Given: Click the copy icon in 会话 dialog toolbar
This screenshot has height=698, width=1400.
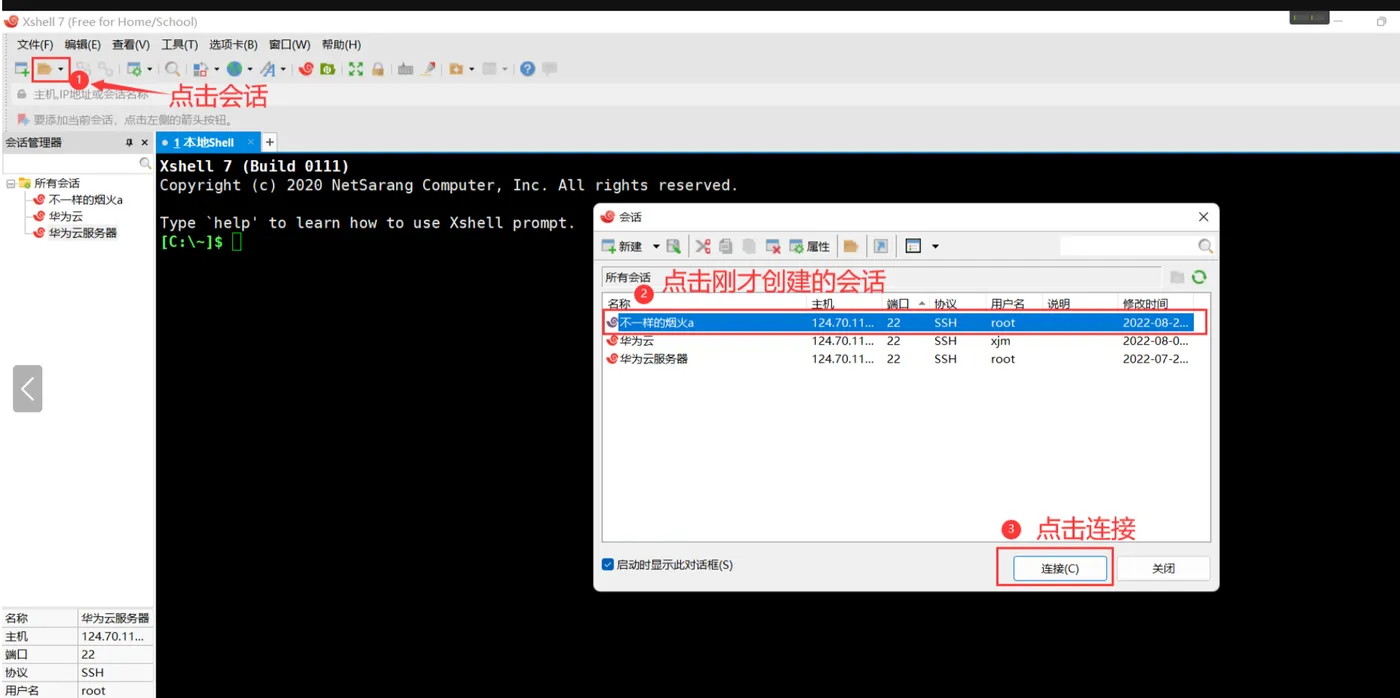Looking at the screenshot, I should point(725,246).
